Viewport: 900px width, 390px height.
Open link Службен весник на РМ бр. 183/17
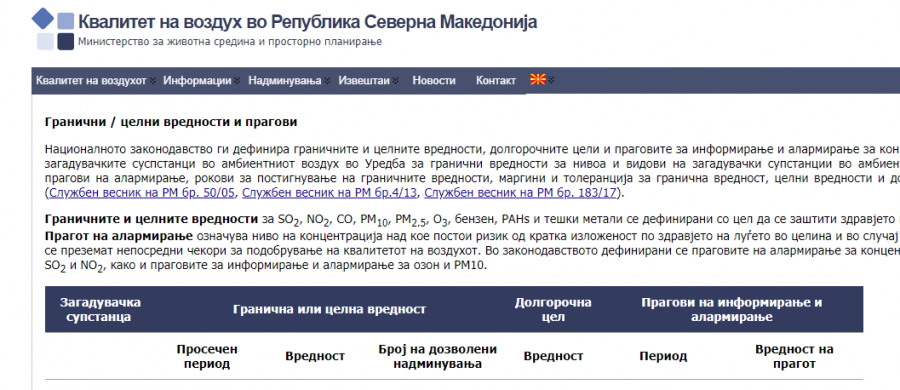pos(520,192)
